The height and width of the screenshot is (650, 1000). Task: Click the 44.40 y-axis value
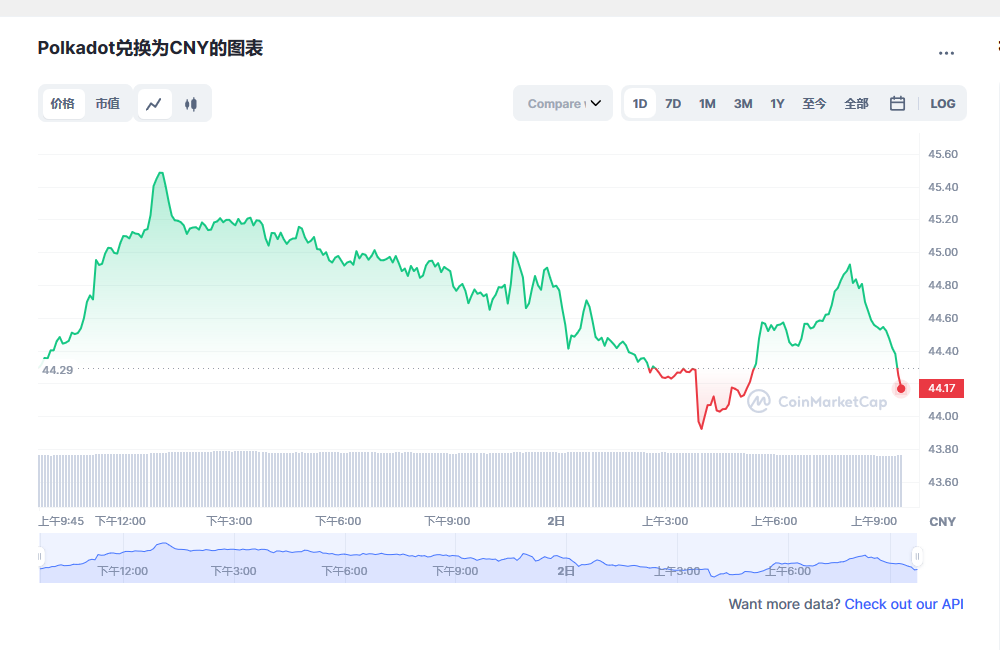[943, 351]
